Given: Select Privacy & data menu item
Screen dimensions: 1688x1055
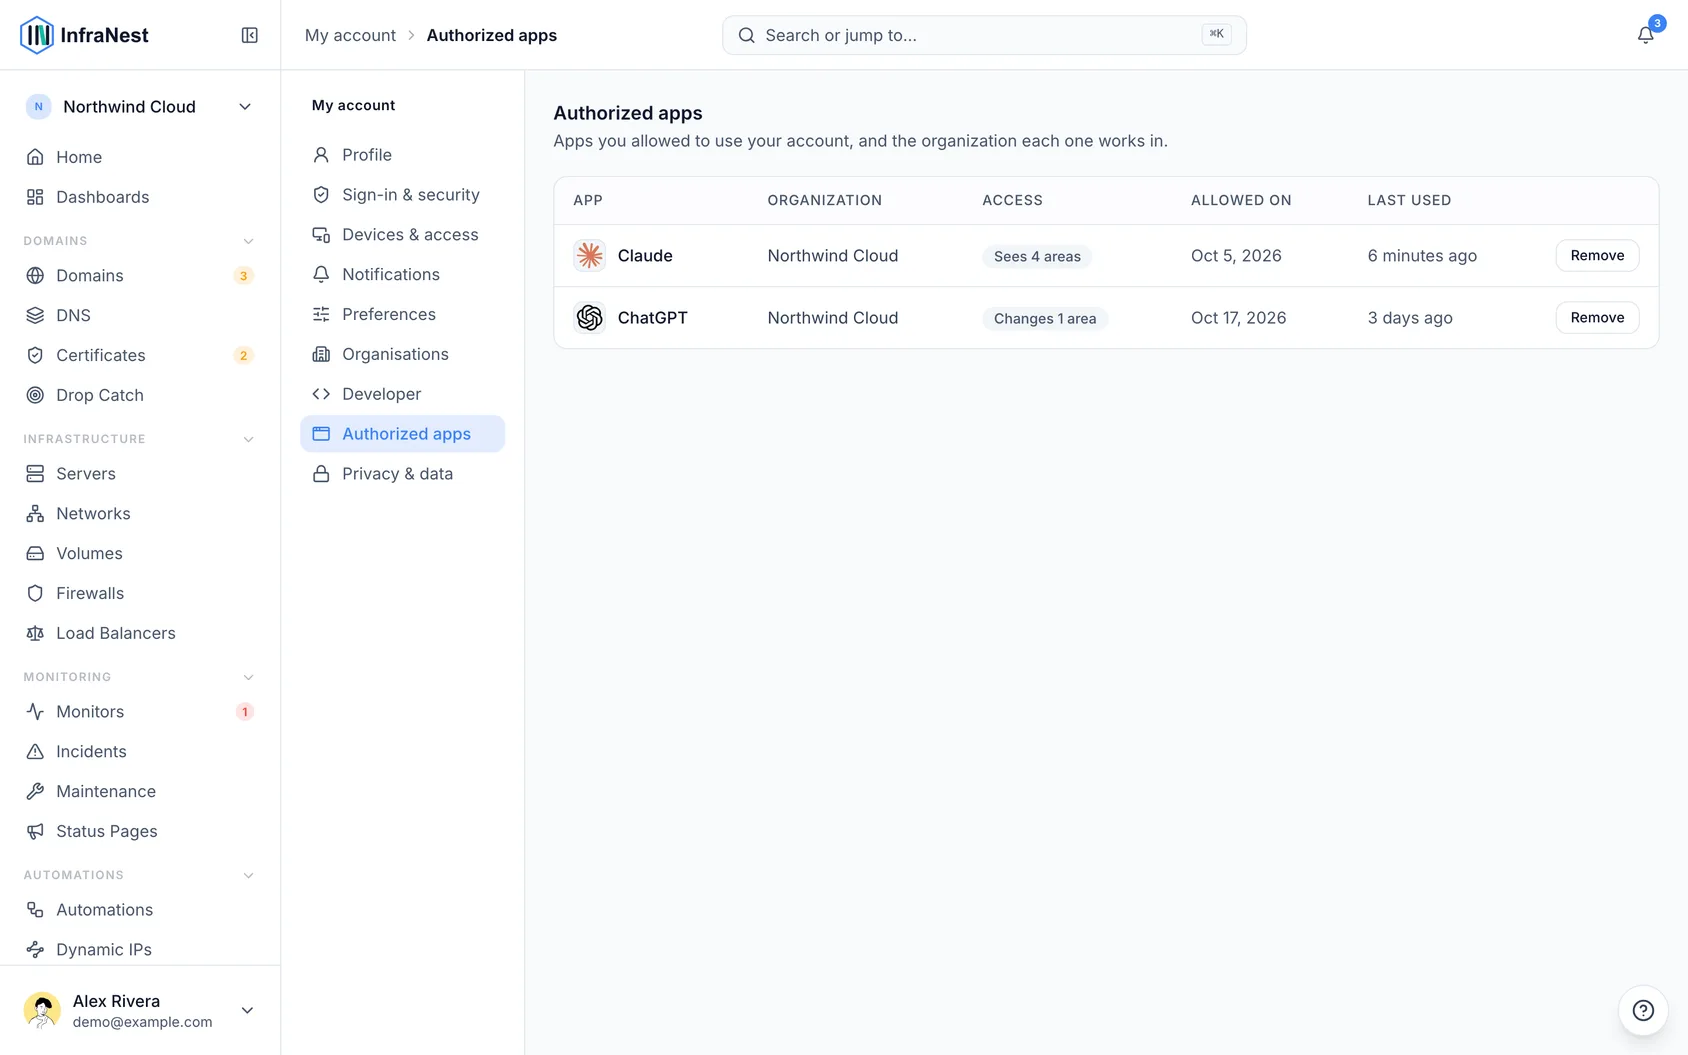Looking at the screenshot, I should [402, 474].
